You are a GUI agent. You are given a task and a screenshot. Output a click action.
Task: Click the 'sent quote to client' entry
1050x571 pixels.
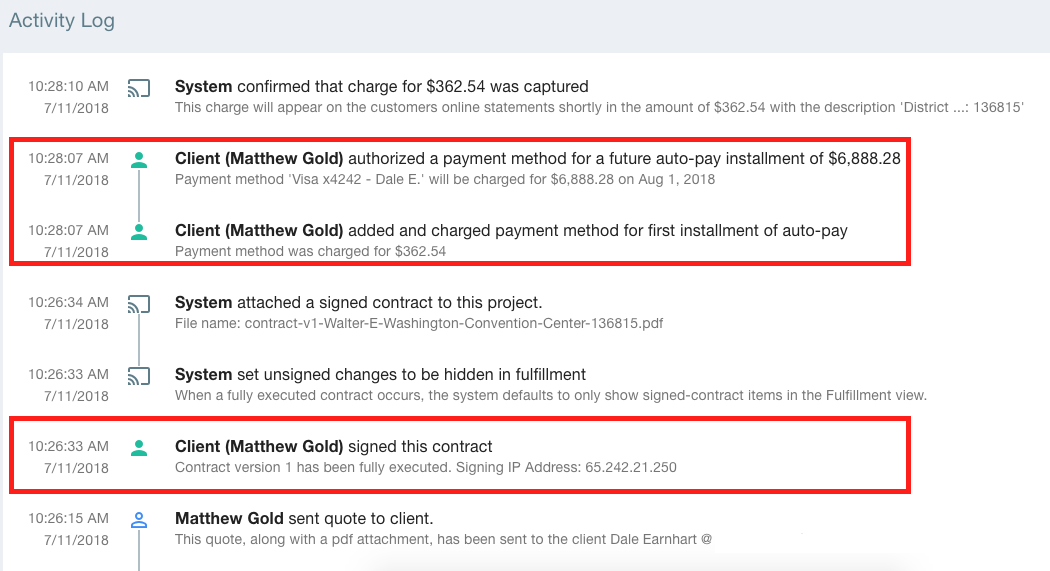[304, 519]
